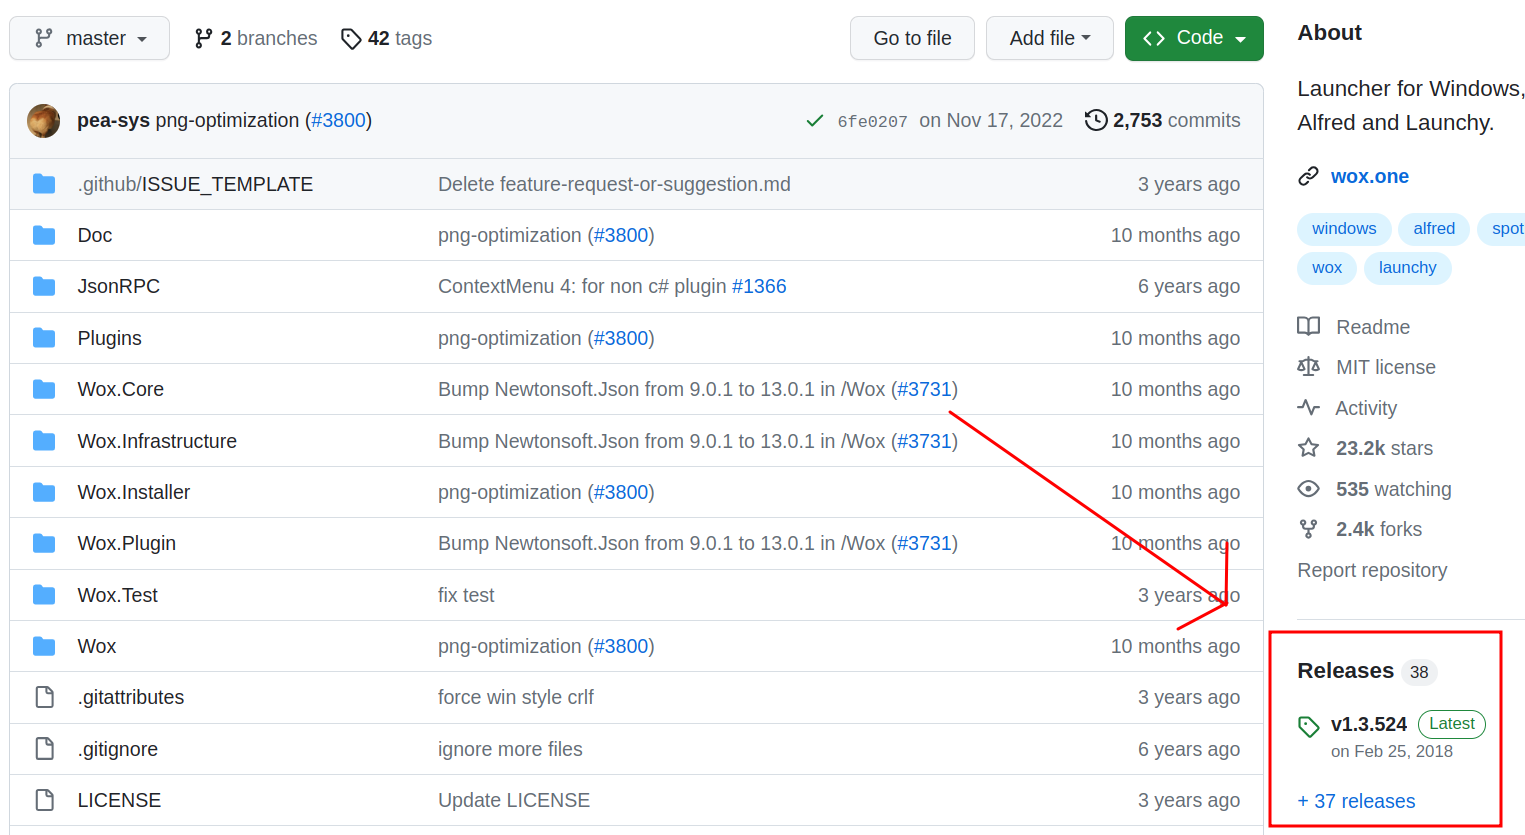Click the Report repository link
The width and height of the screenshot is (1525, 835).
1372,570
